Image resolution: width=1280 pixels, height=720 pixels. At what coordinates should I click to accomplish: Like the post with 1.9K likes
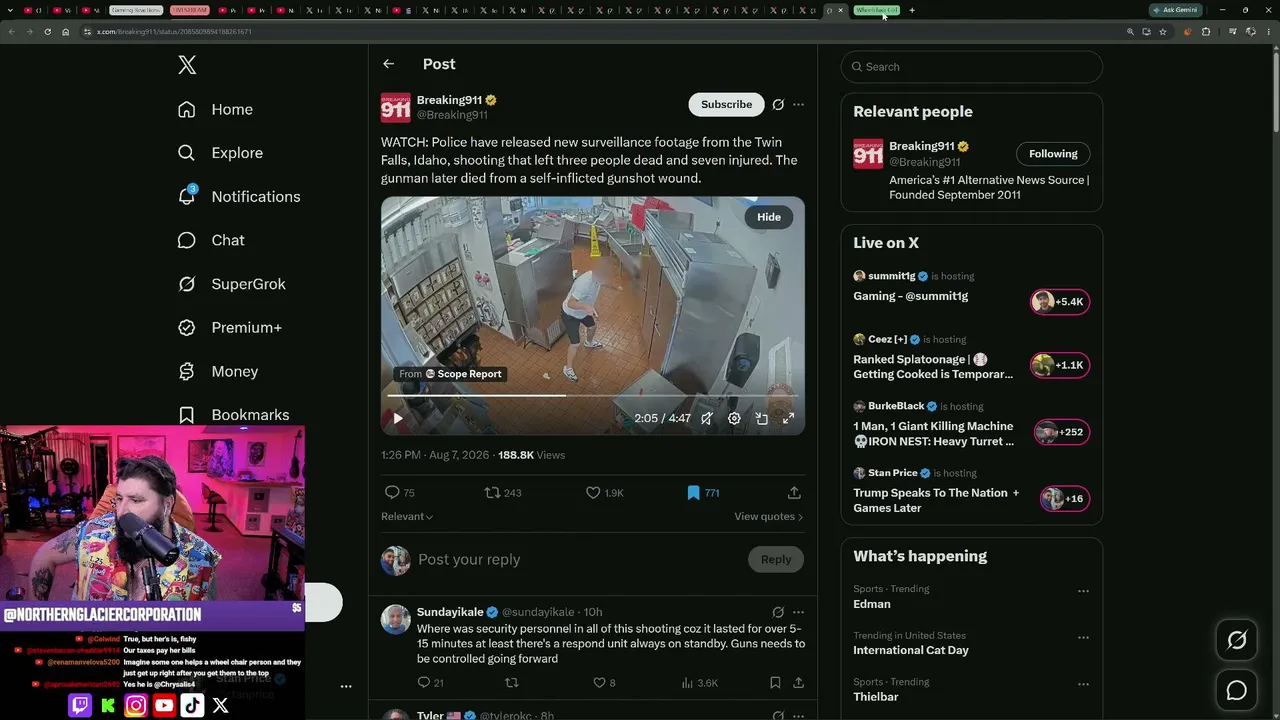click(x=605, y=493)
